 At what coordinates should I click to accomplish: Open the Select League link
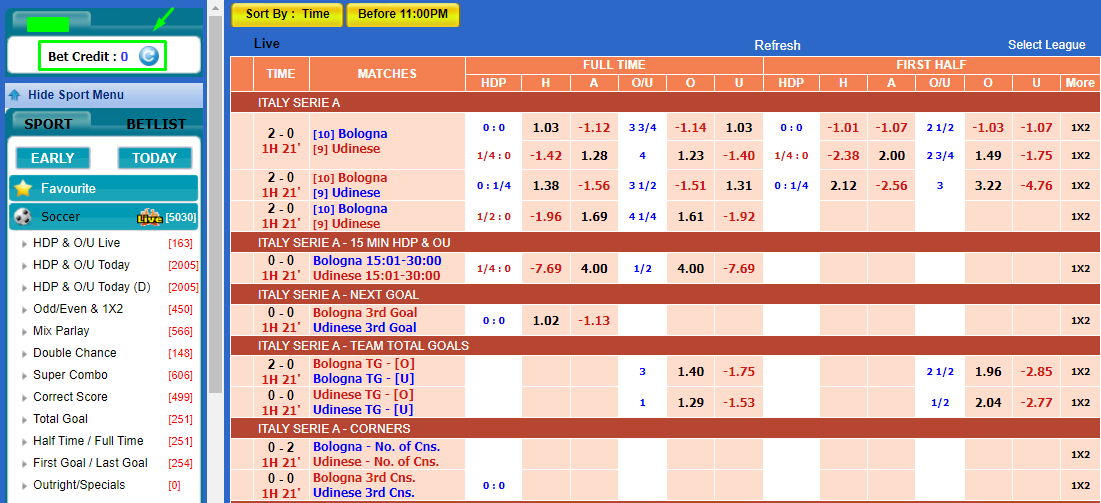click(x=1046, y=44)
